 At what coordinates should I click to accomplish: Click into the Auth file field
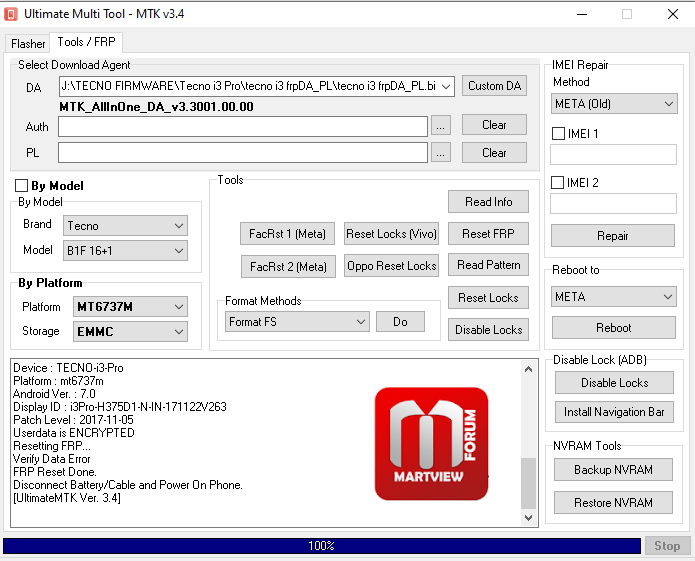tap(243, 127)
